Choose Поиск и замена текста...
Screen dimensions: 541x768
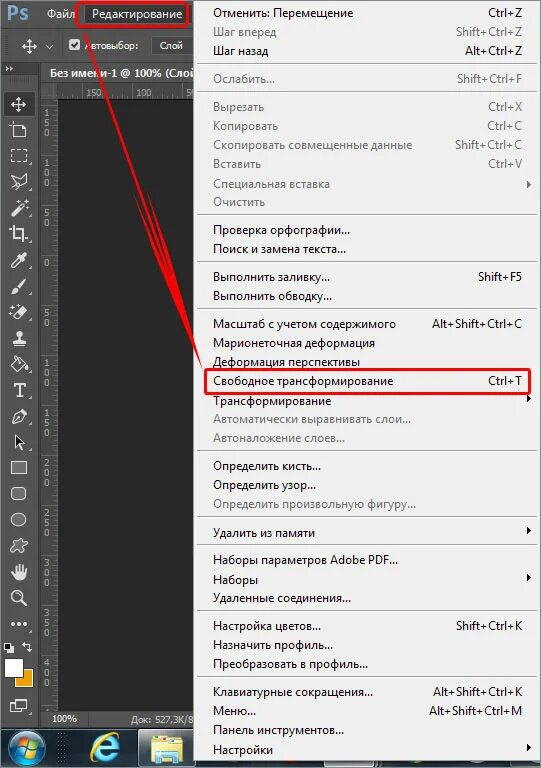tap(367, 249)
